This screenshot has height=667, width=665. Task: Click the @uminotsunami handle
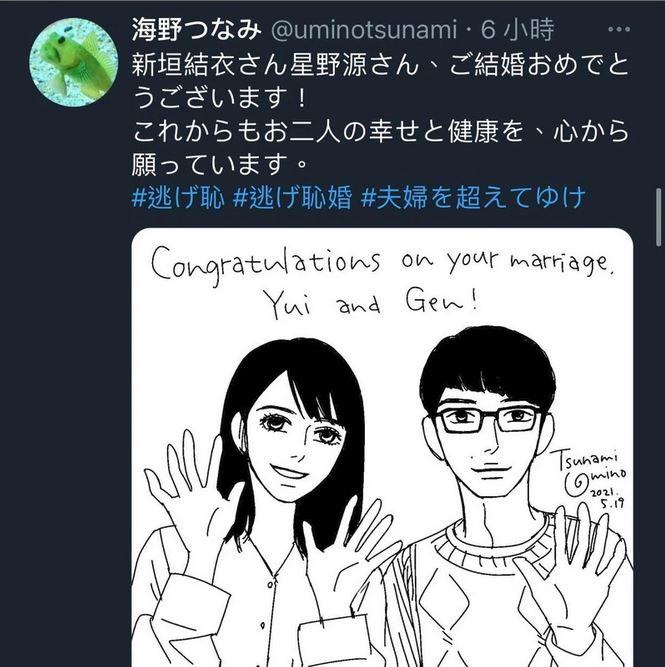click(x=364, y=30)
